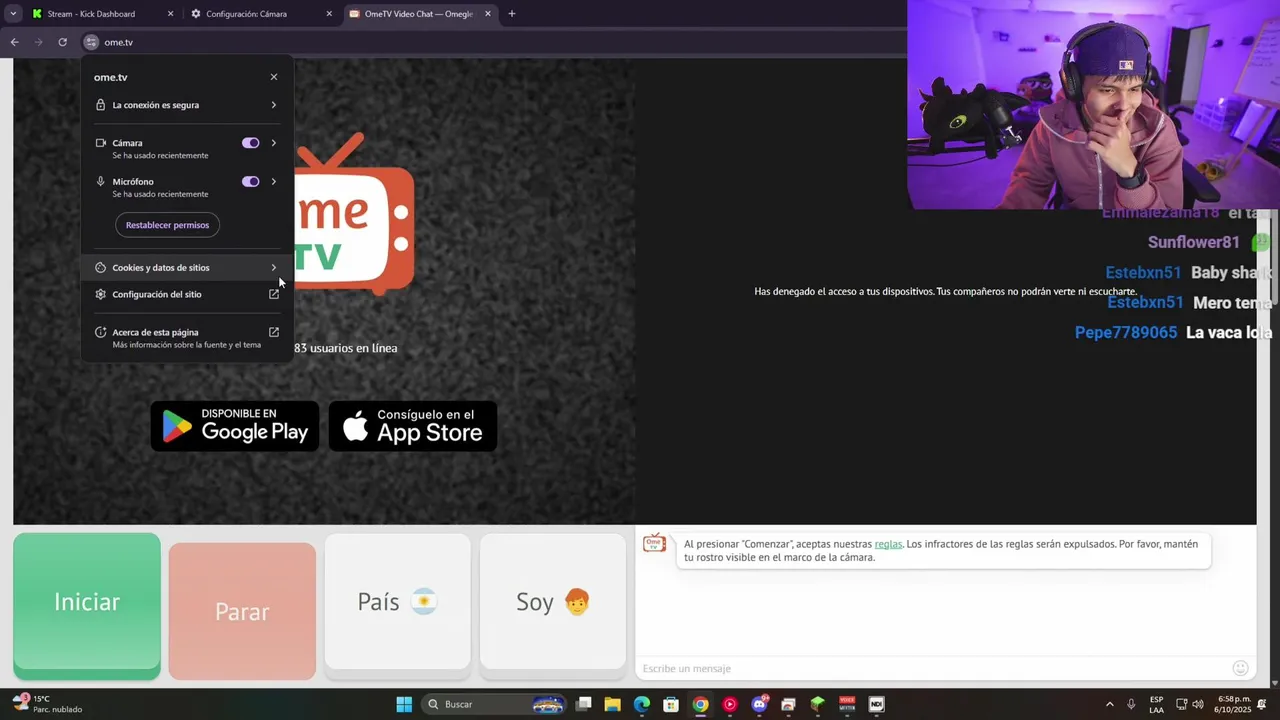The image size is (1280, 720).
Task: Click the site information icon in address bar
Action: pos(91,42)
